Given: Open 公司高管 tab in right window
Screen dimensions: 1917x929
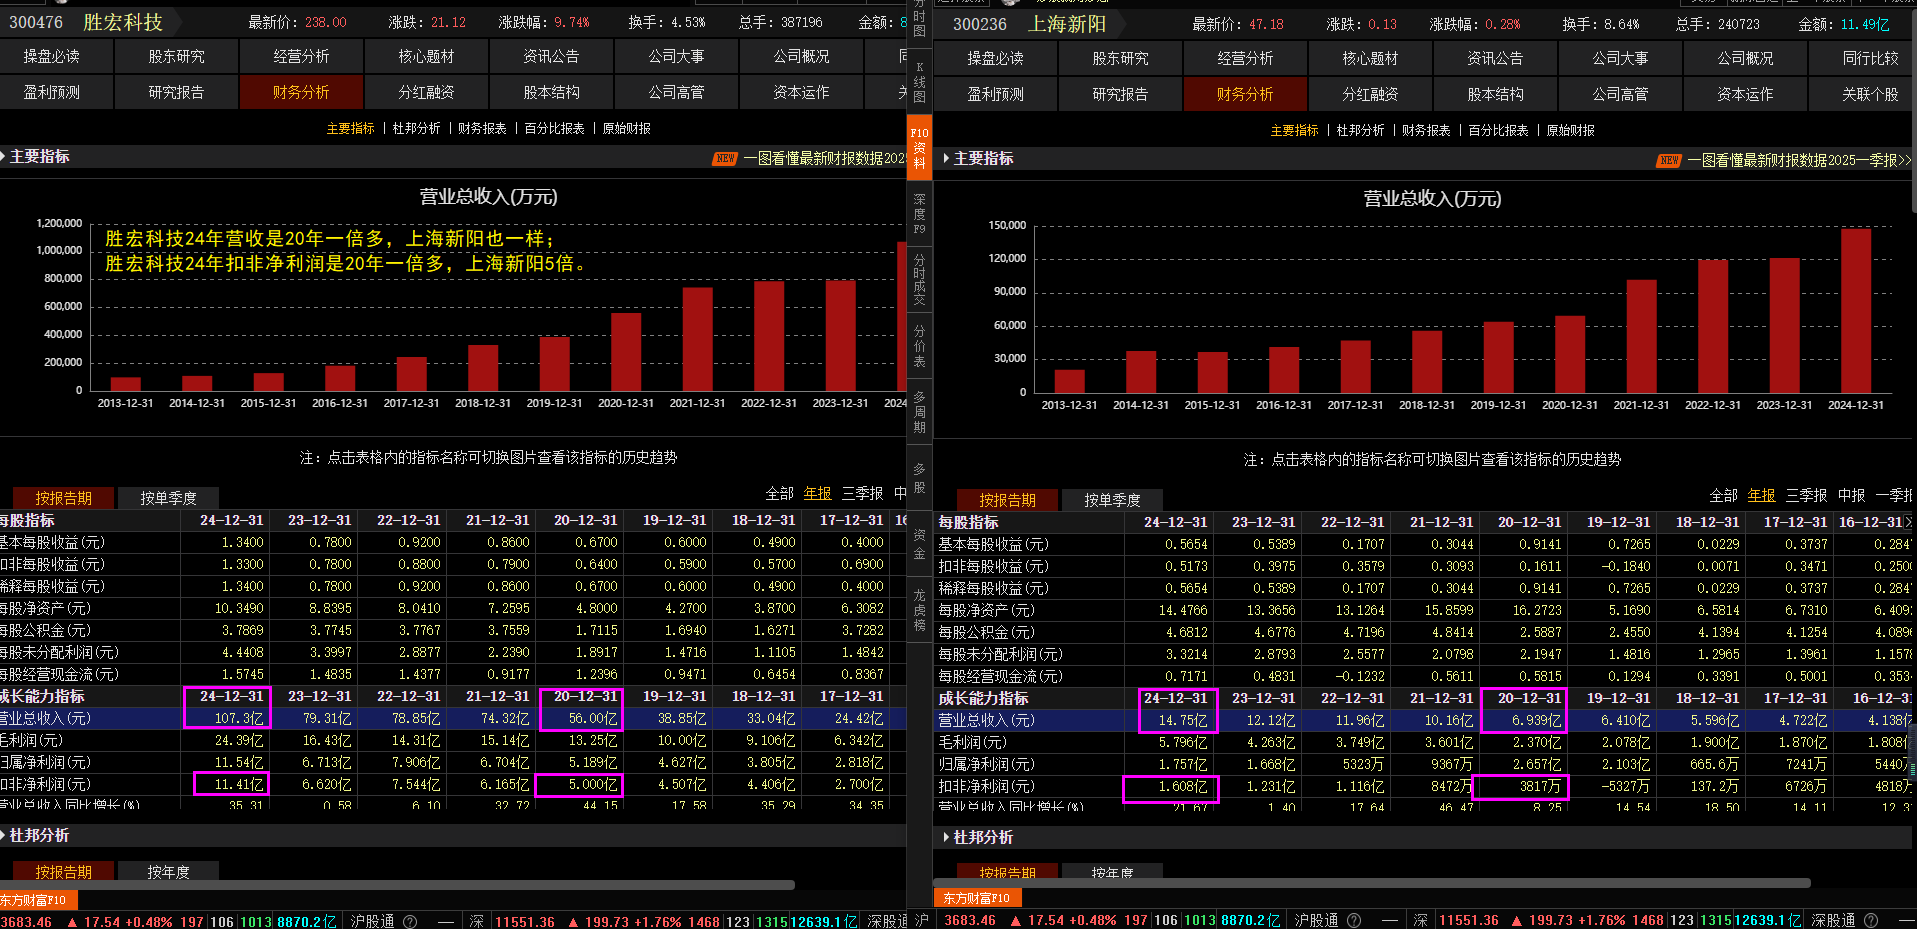Looking at the screenshot, I should click(x=1620, y=95).
